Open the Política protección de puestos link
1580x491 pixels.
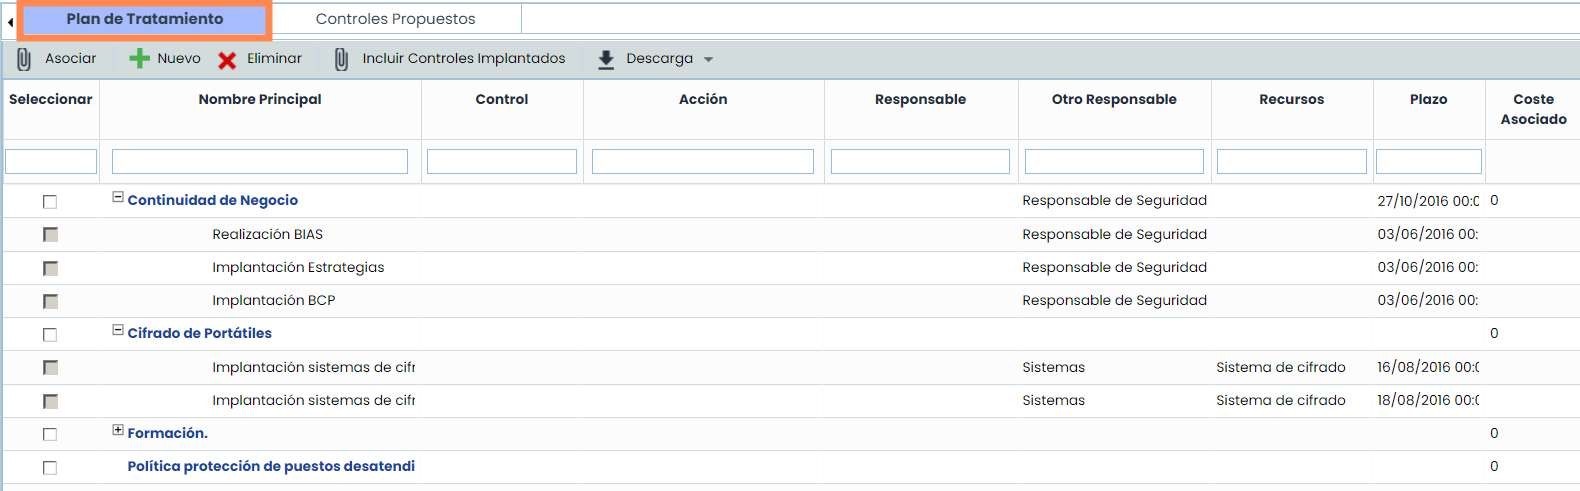[x=271, y=466]
